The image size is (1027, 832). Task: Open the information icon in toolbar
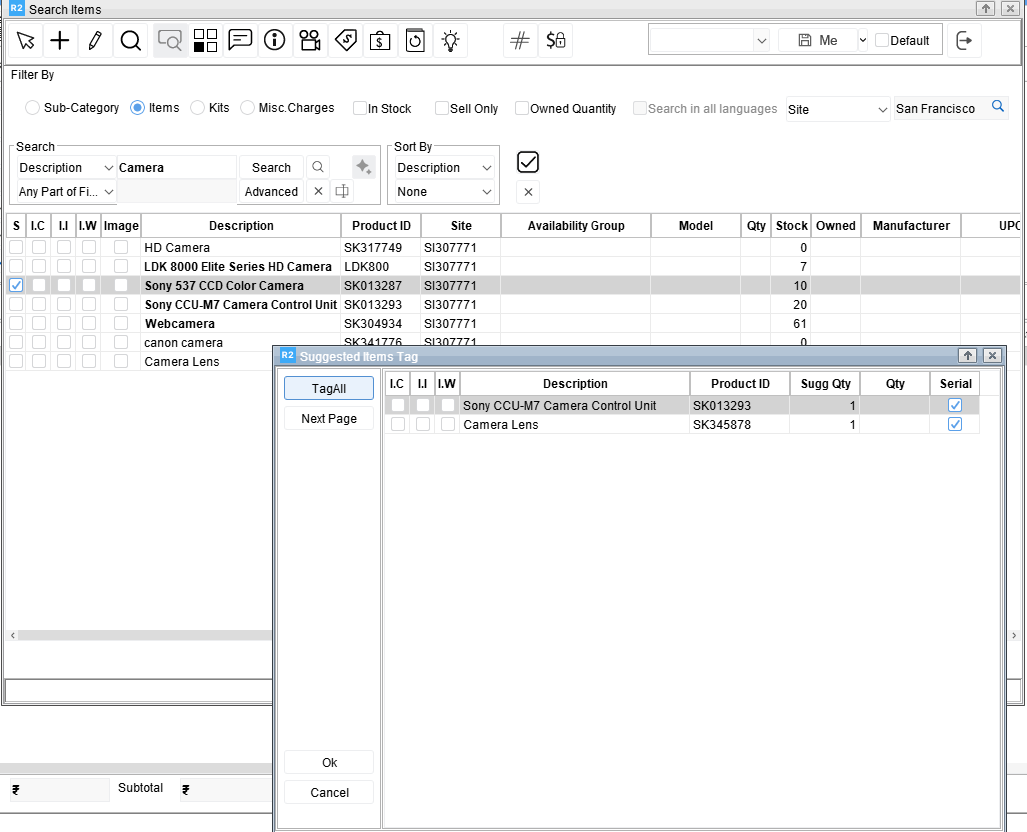[x=274, y=41]
